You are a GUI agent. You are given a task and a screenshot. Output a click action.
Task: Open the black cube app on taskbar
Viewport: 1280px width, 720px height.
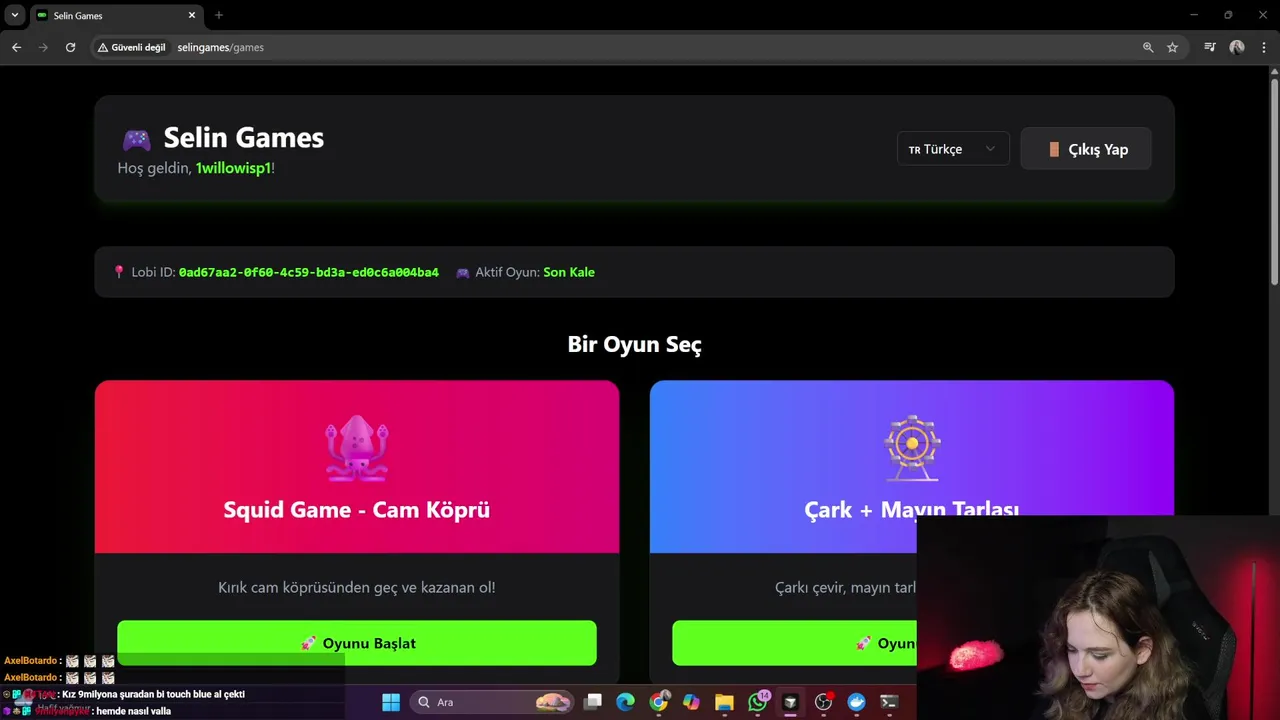tap(790, 702)
